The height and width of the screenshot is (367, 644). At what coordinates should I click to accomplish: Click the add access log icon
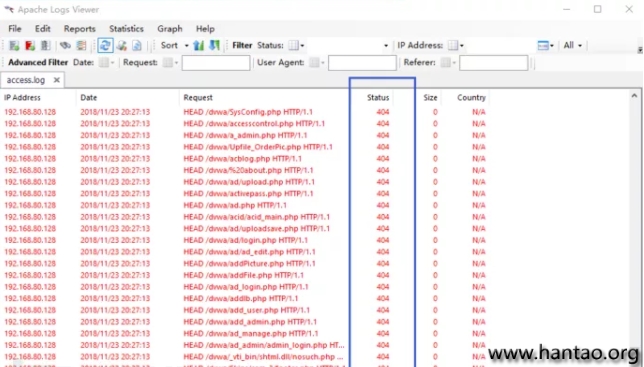click(x=14, y=46)
